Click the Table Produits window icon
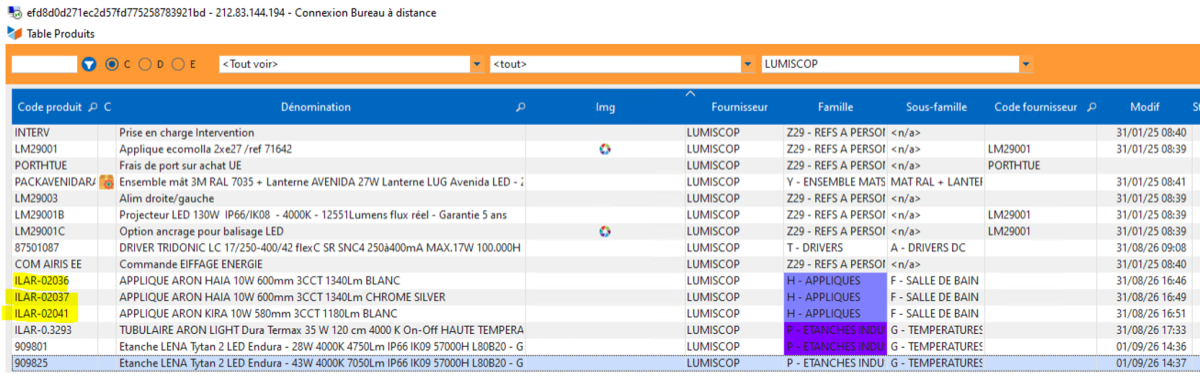This screenshot has width=1200, height=378. (x=13, y=33)
